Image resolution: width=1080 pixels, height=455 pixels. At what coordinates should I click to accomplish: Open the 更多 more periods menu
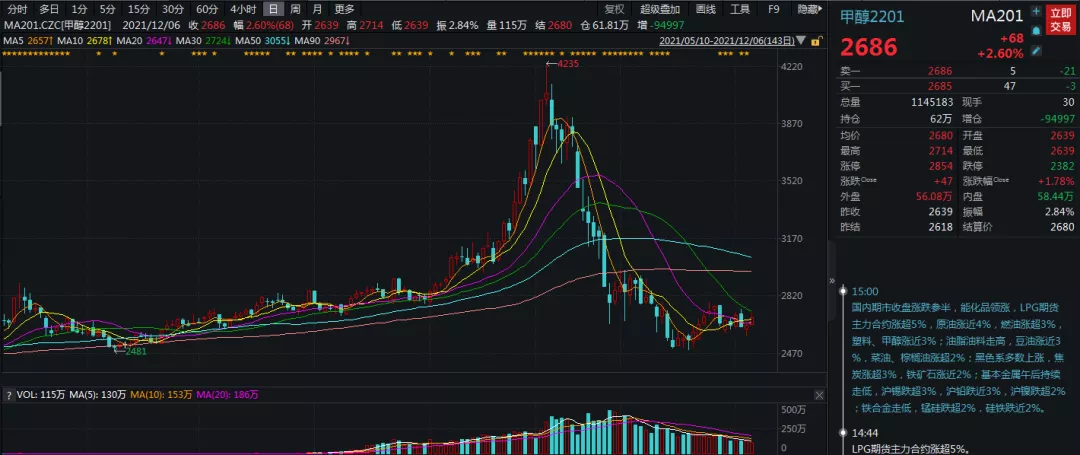click(x=344, y=9)
